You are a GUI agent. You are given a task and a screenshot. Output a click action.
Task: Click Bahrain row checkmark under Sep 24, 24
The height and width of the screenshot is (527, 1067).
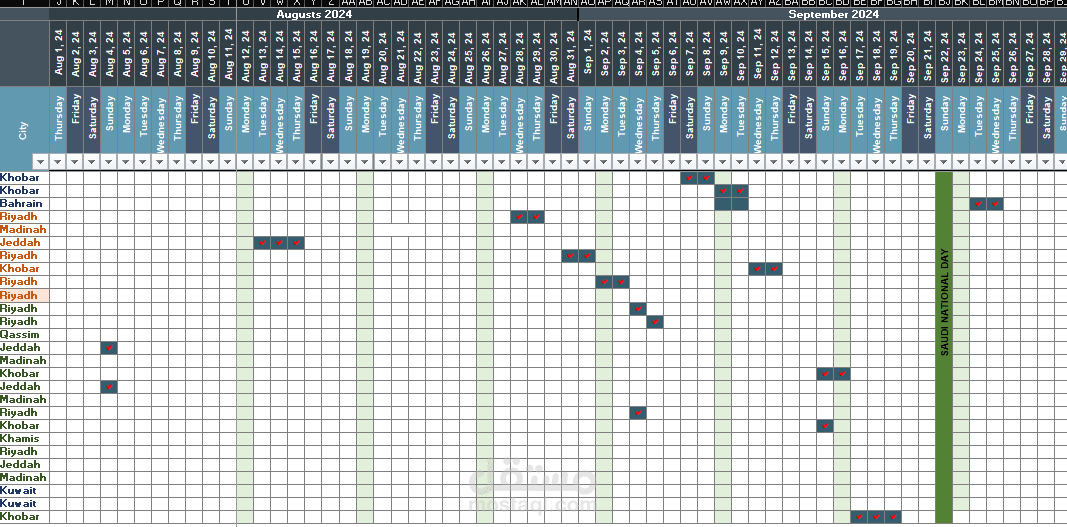(x=979, y=204)
